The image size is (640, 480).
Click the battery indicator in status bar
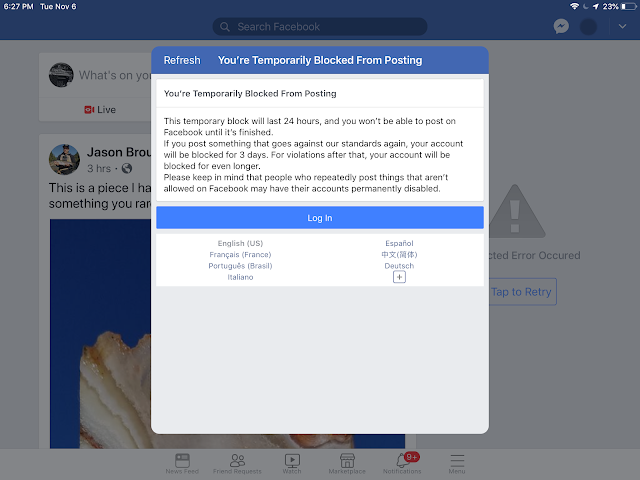click(x=629, y=7)
